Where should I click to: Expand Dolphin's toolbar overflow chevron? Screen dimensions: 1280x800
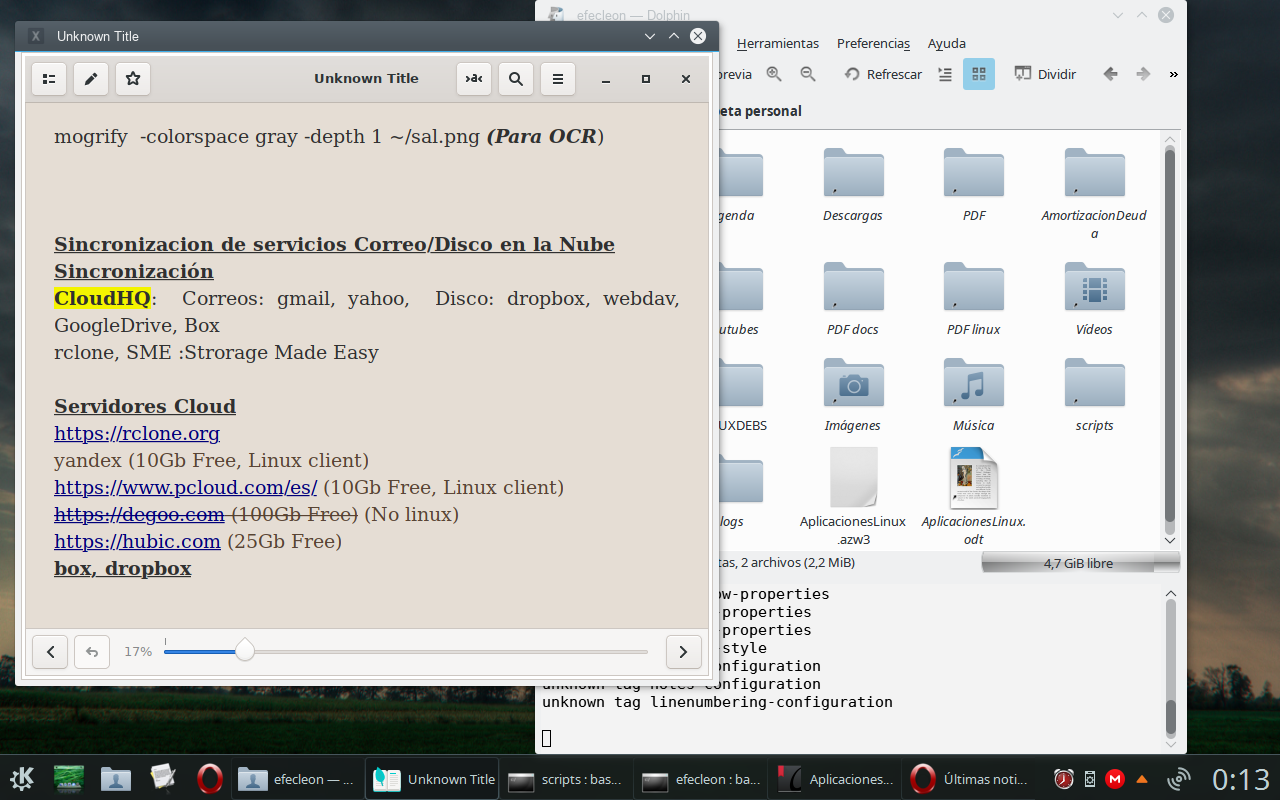point(1173,74)
